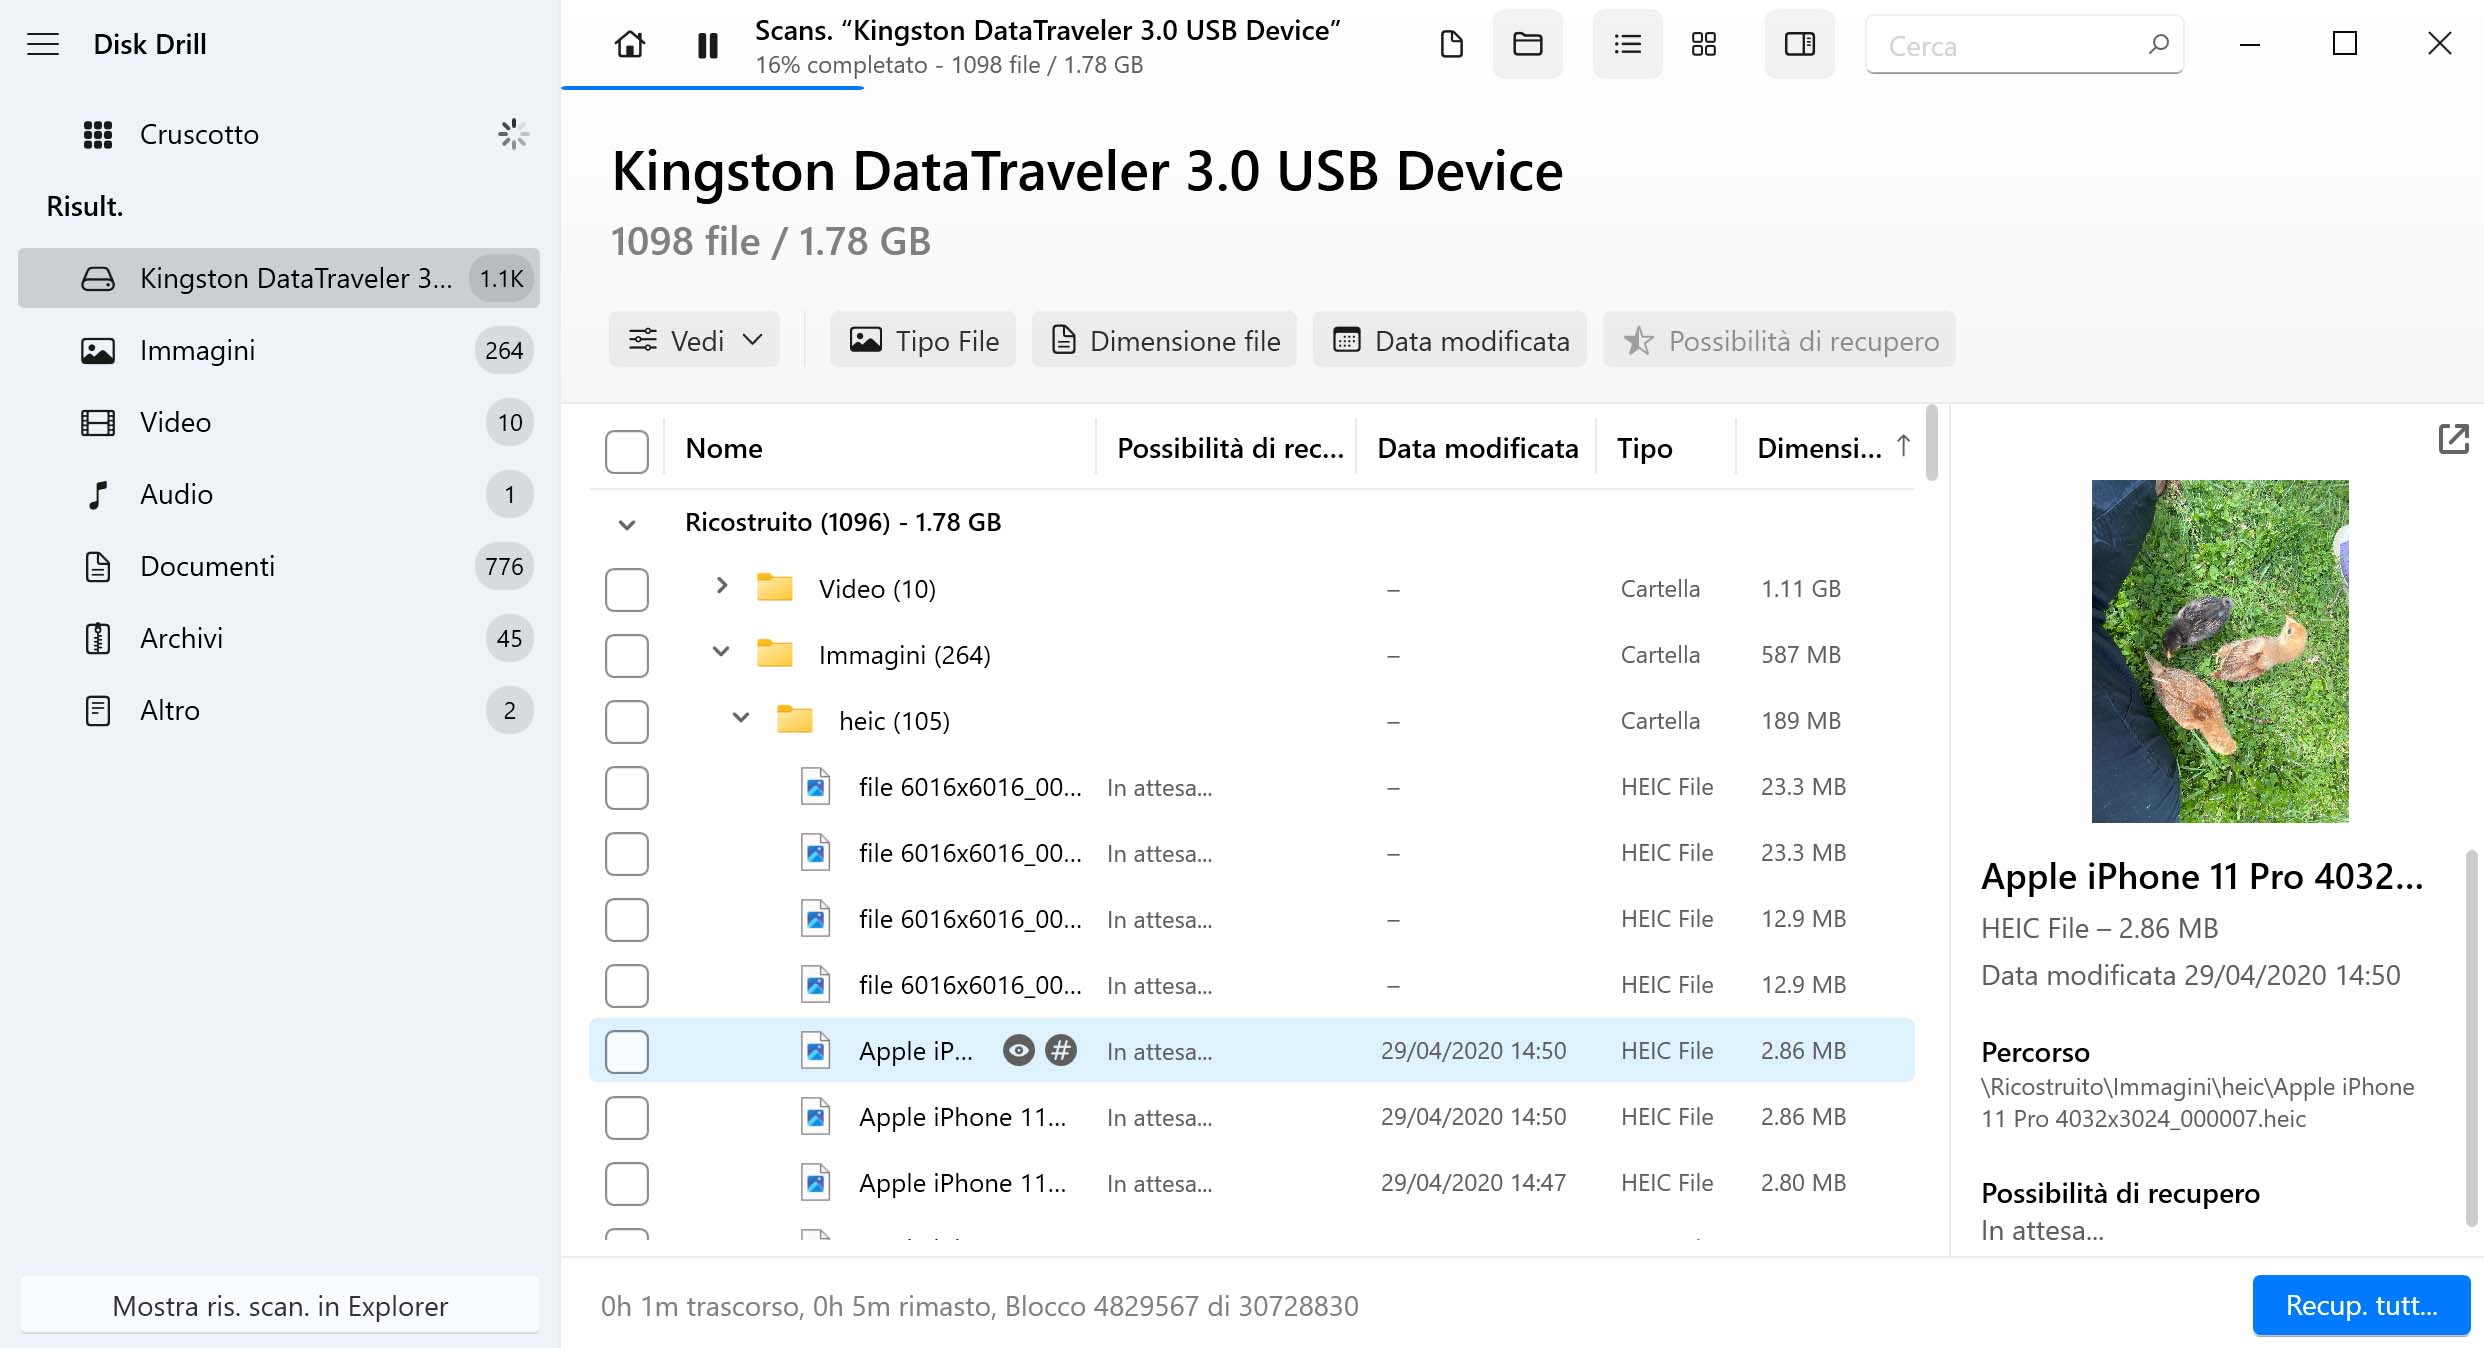Toggle the preview side panel icon
This screenshot has width=2484, height=1348.
pyautogui.click(x=1799, y=44)
